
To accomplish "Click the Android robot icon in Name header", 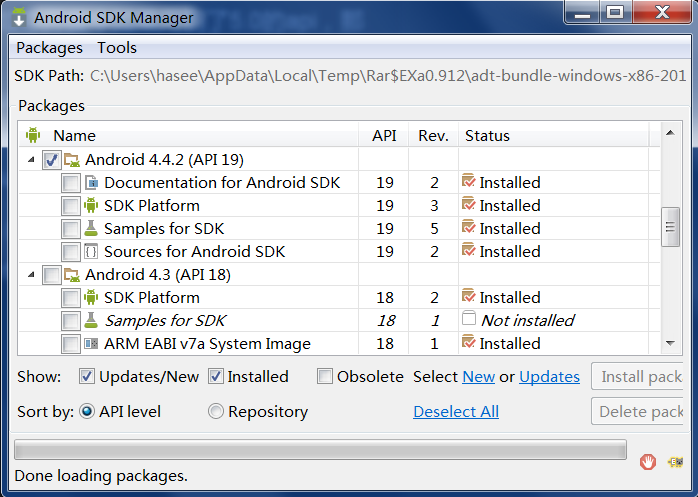I will (x=33, y=135).
